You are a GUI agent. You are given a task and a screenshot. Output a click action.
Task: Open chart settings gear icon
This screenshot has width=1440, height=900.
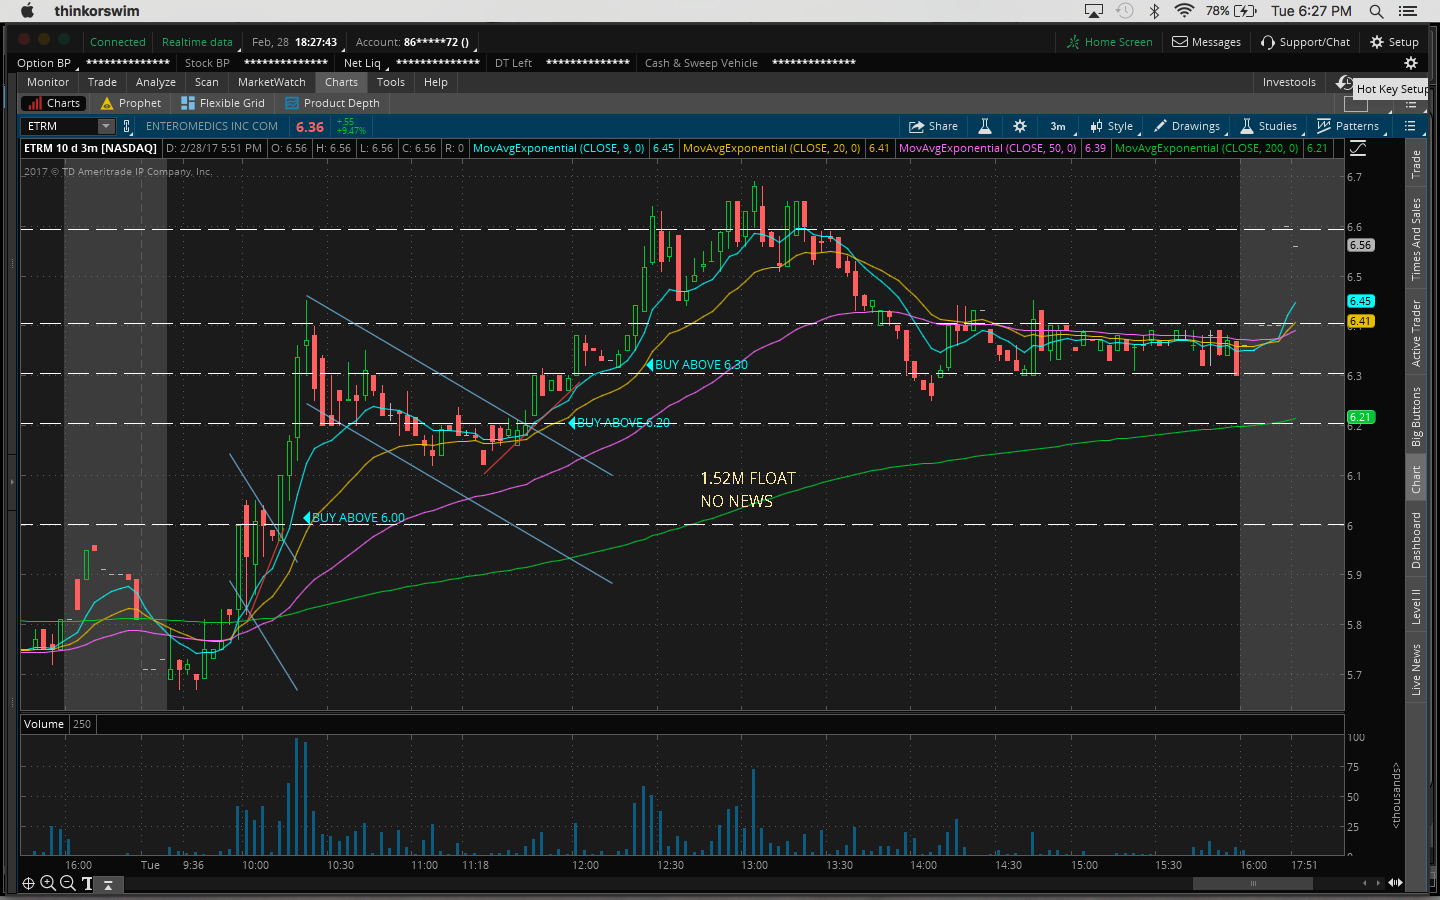1019,126
